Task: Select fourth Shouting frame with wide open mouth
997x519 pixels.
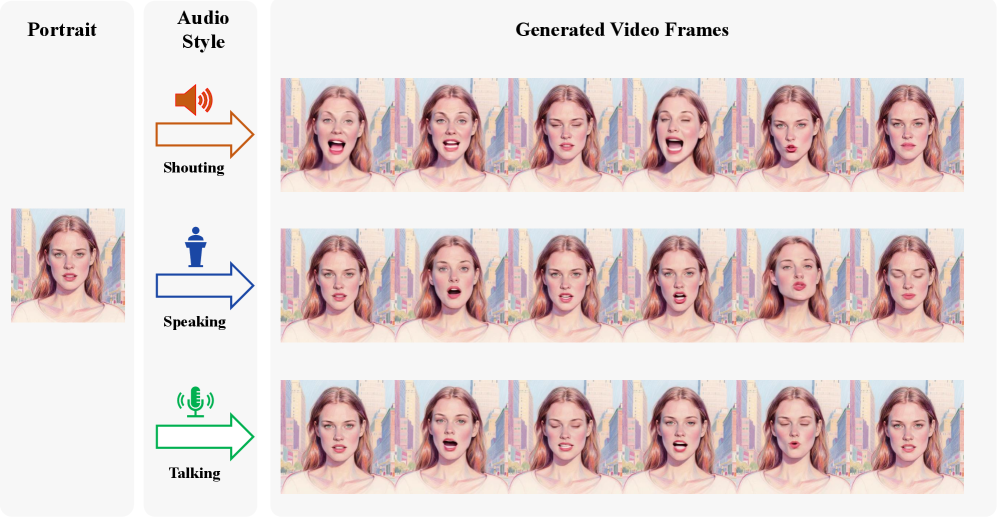Action: coord(679,135)
